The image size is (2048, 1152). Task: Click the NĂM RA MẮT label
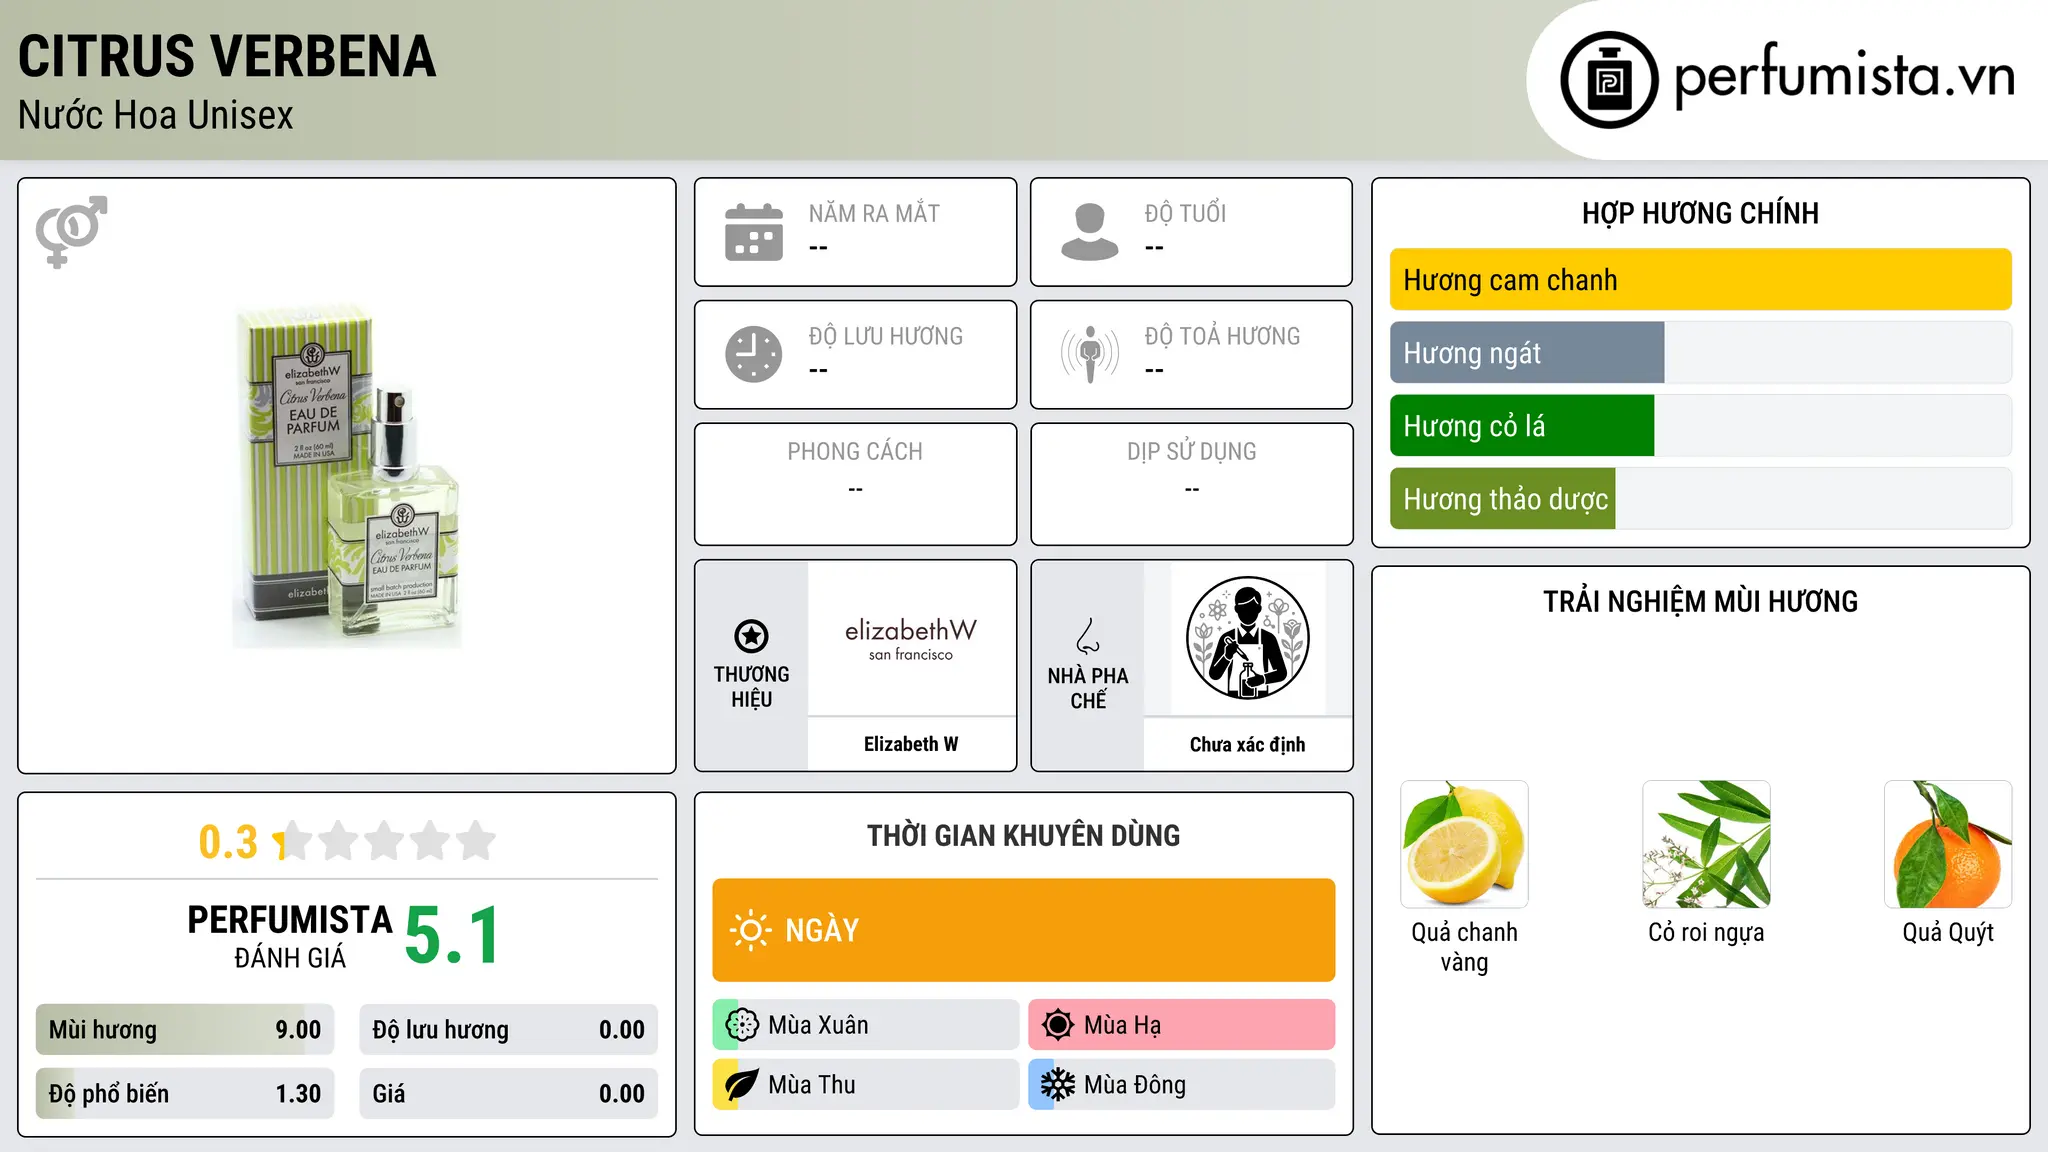(874, 214)
